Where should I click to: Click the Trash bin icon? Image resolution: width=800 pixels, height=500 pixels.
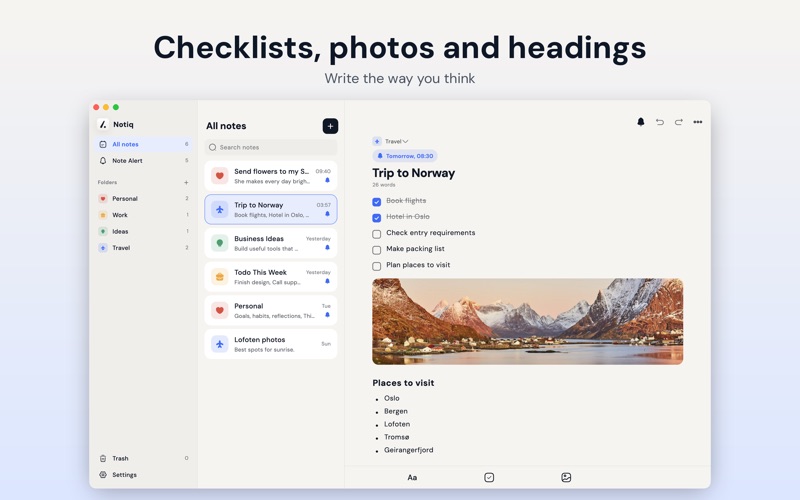coord(103,458)
